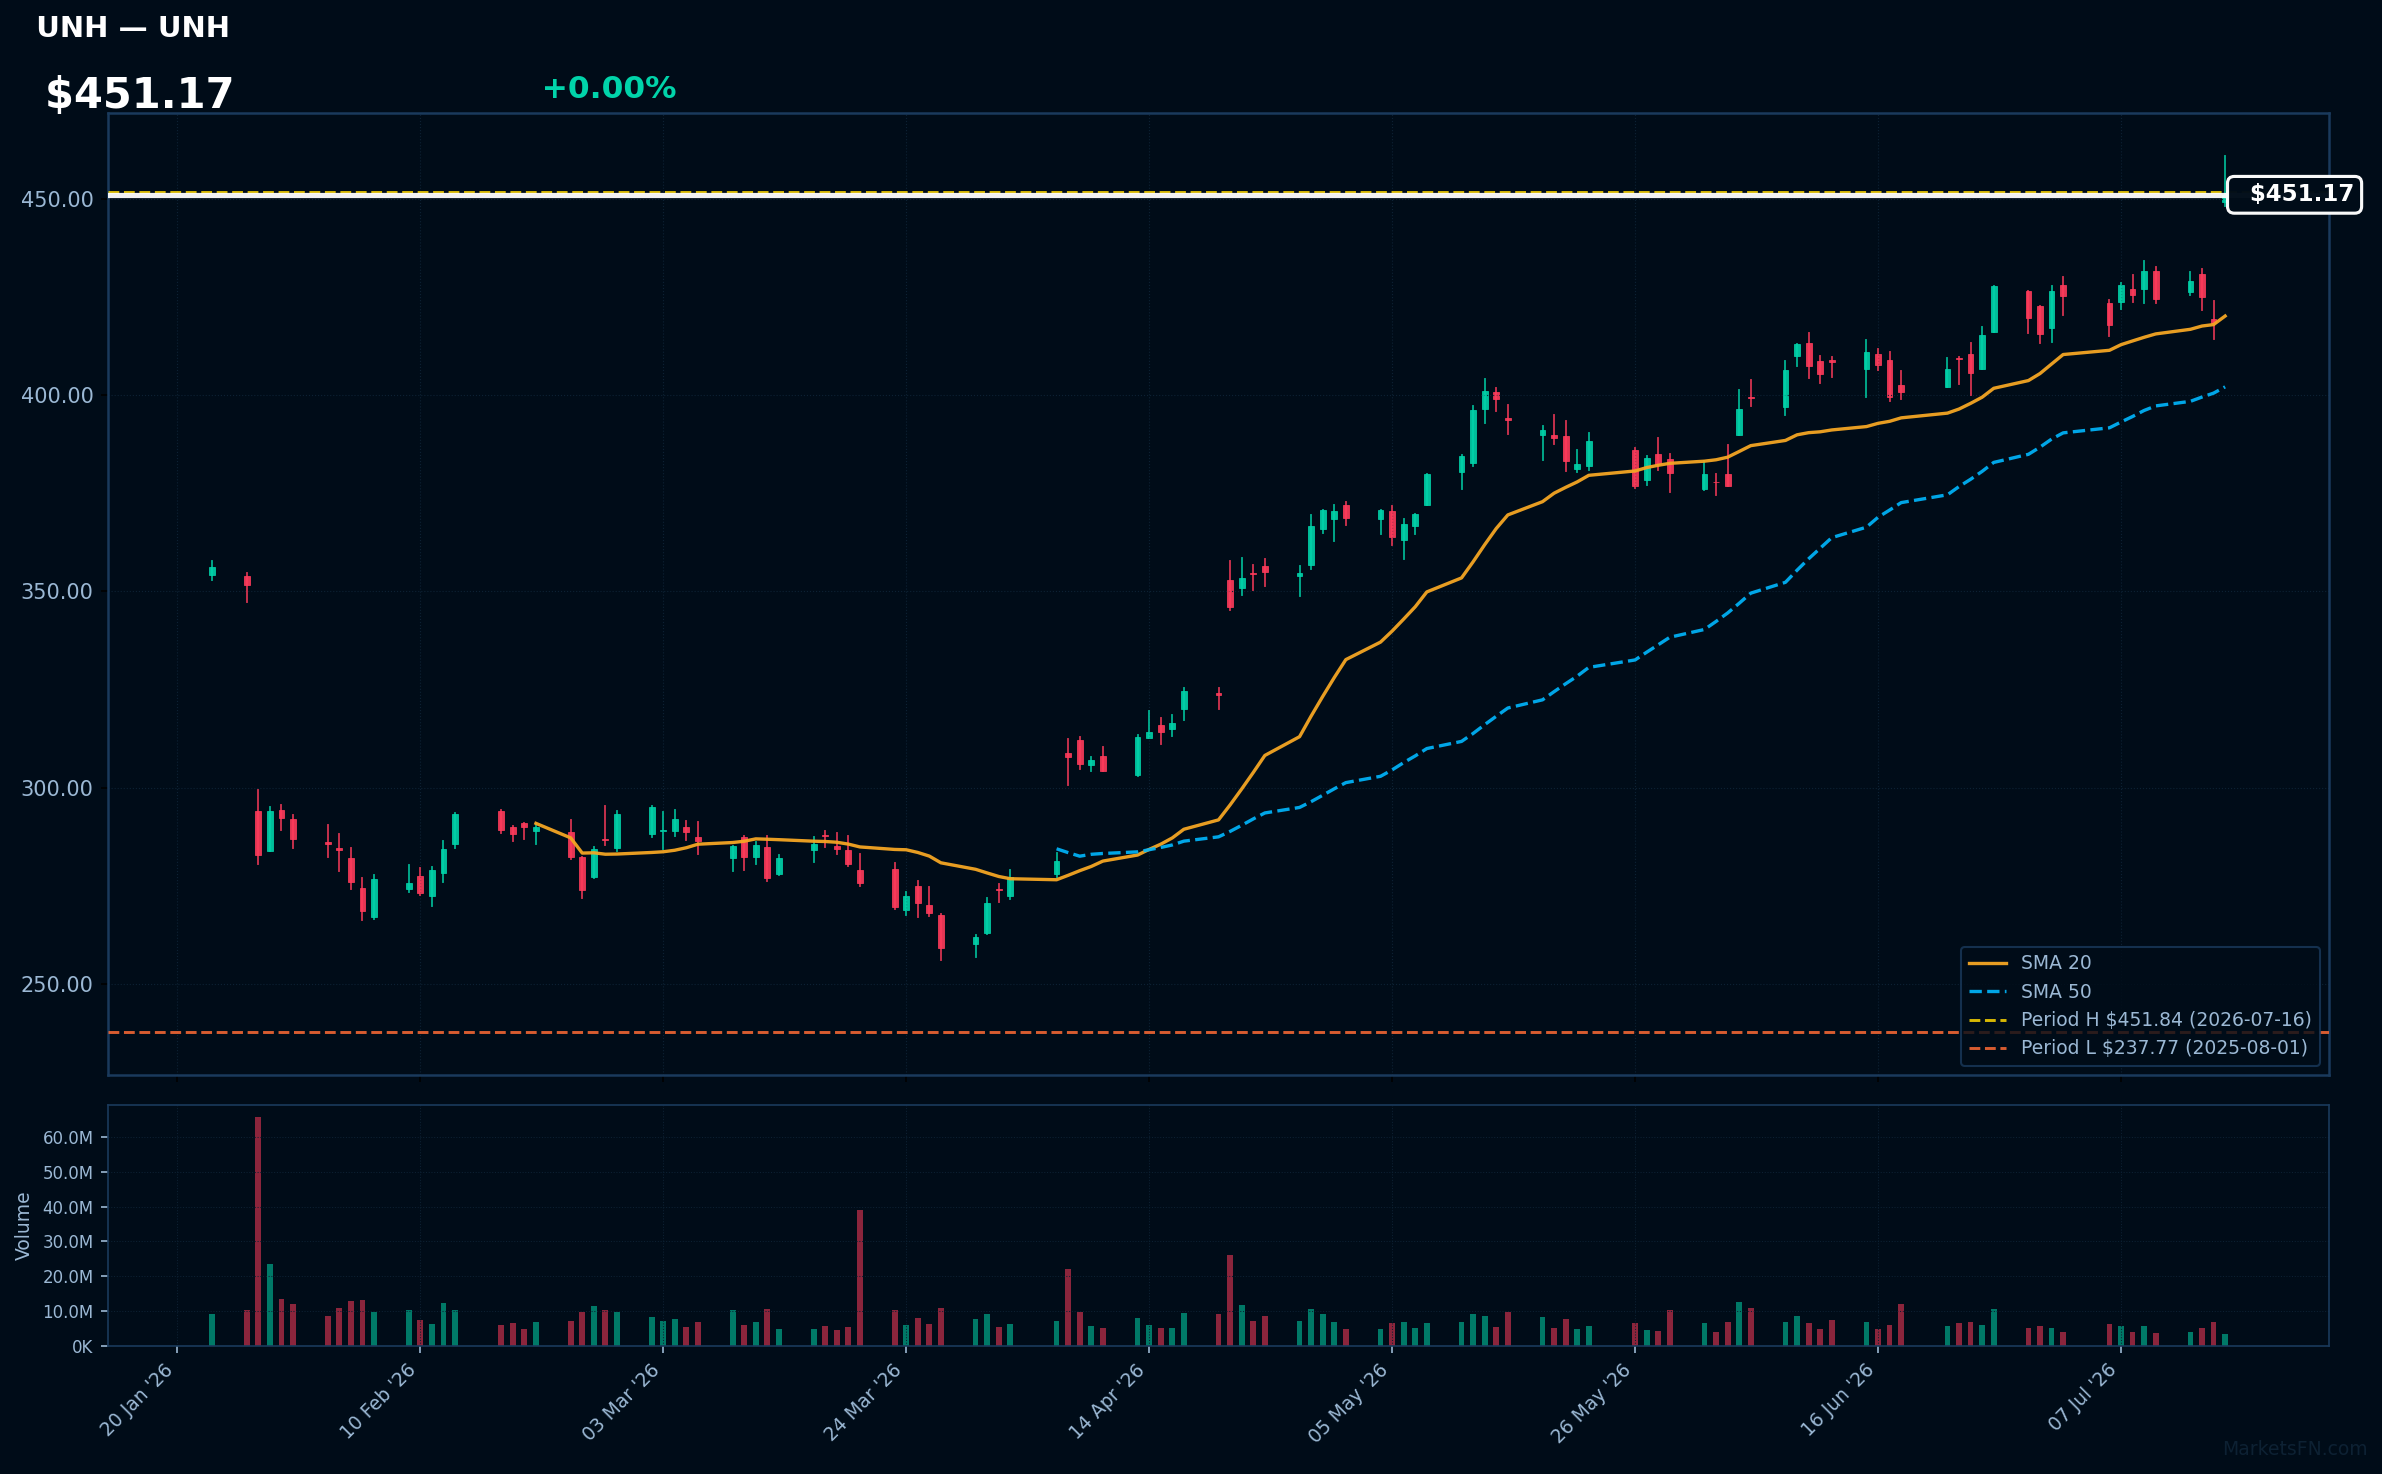The height and width of the screenshot is (1474, 2382).
Task: Click the 10 Feb '26 date label
Action: pos(378,1400)
